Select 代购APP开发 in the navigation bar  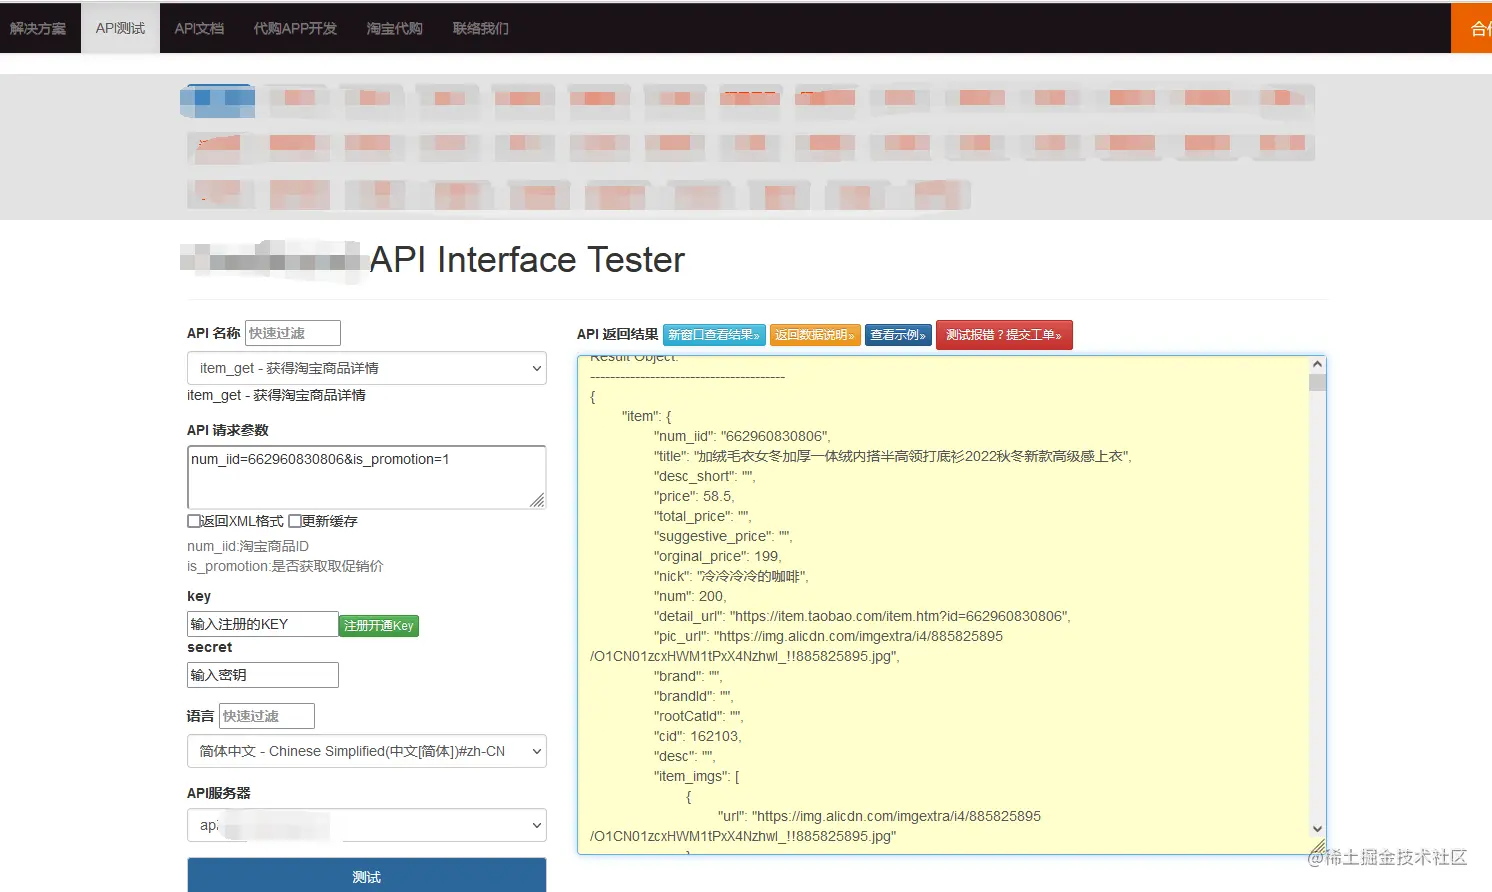point(295,28)
